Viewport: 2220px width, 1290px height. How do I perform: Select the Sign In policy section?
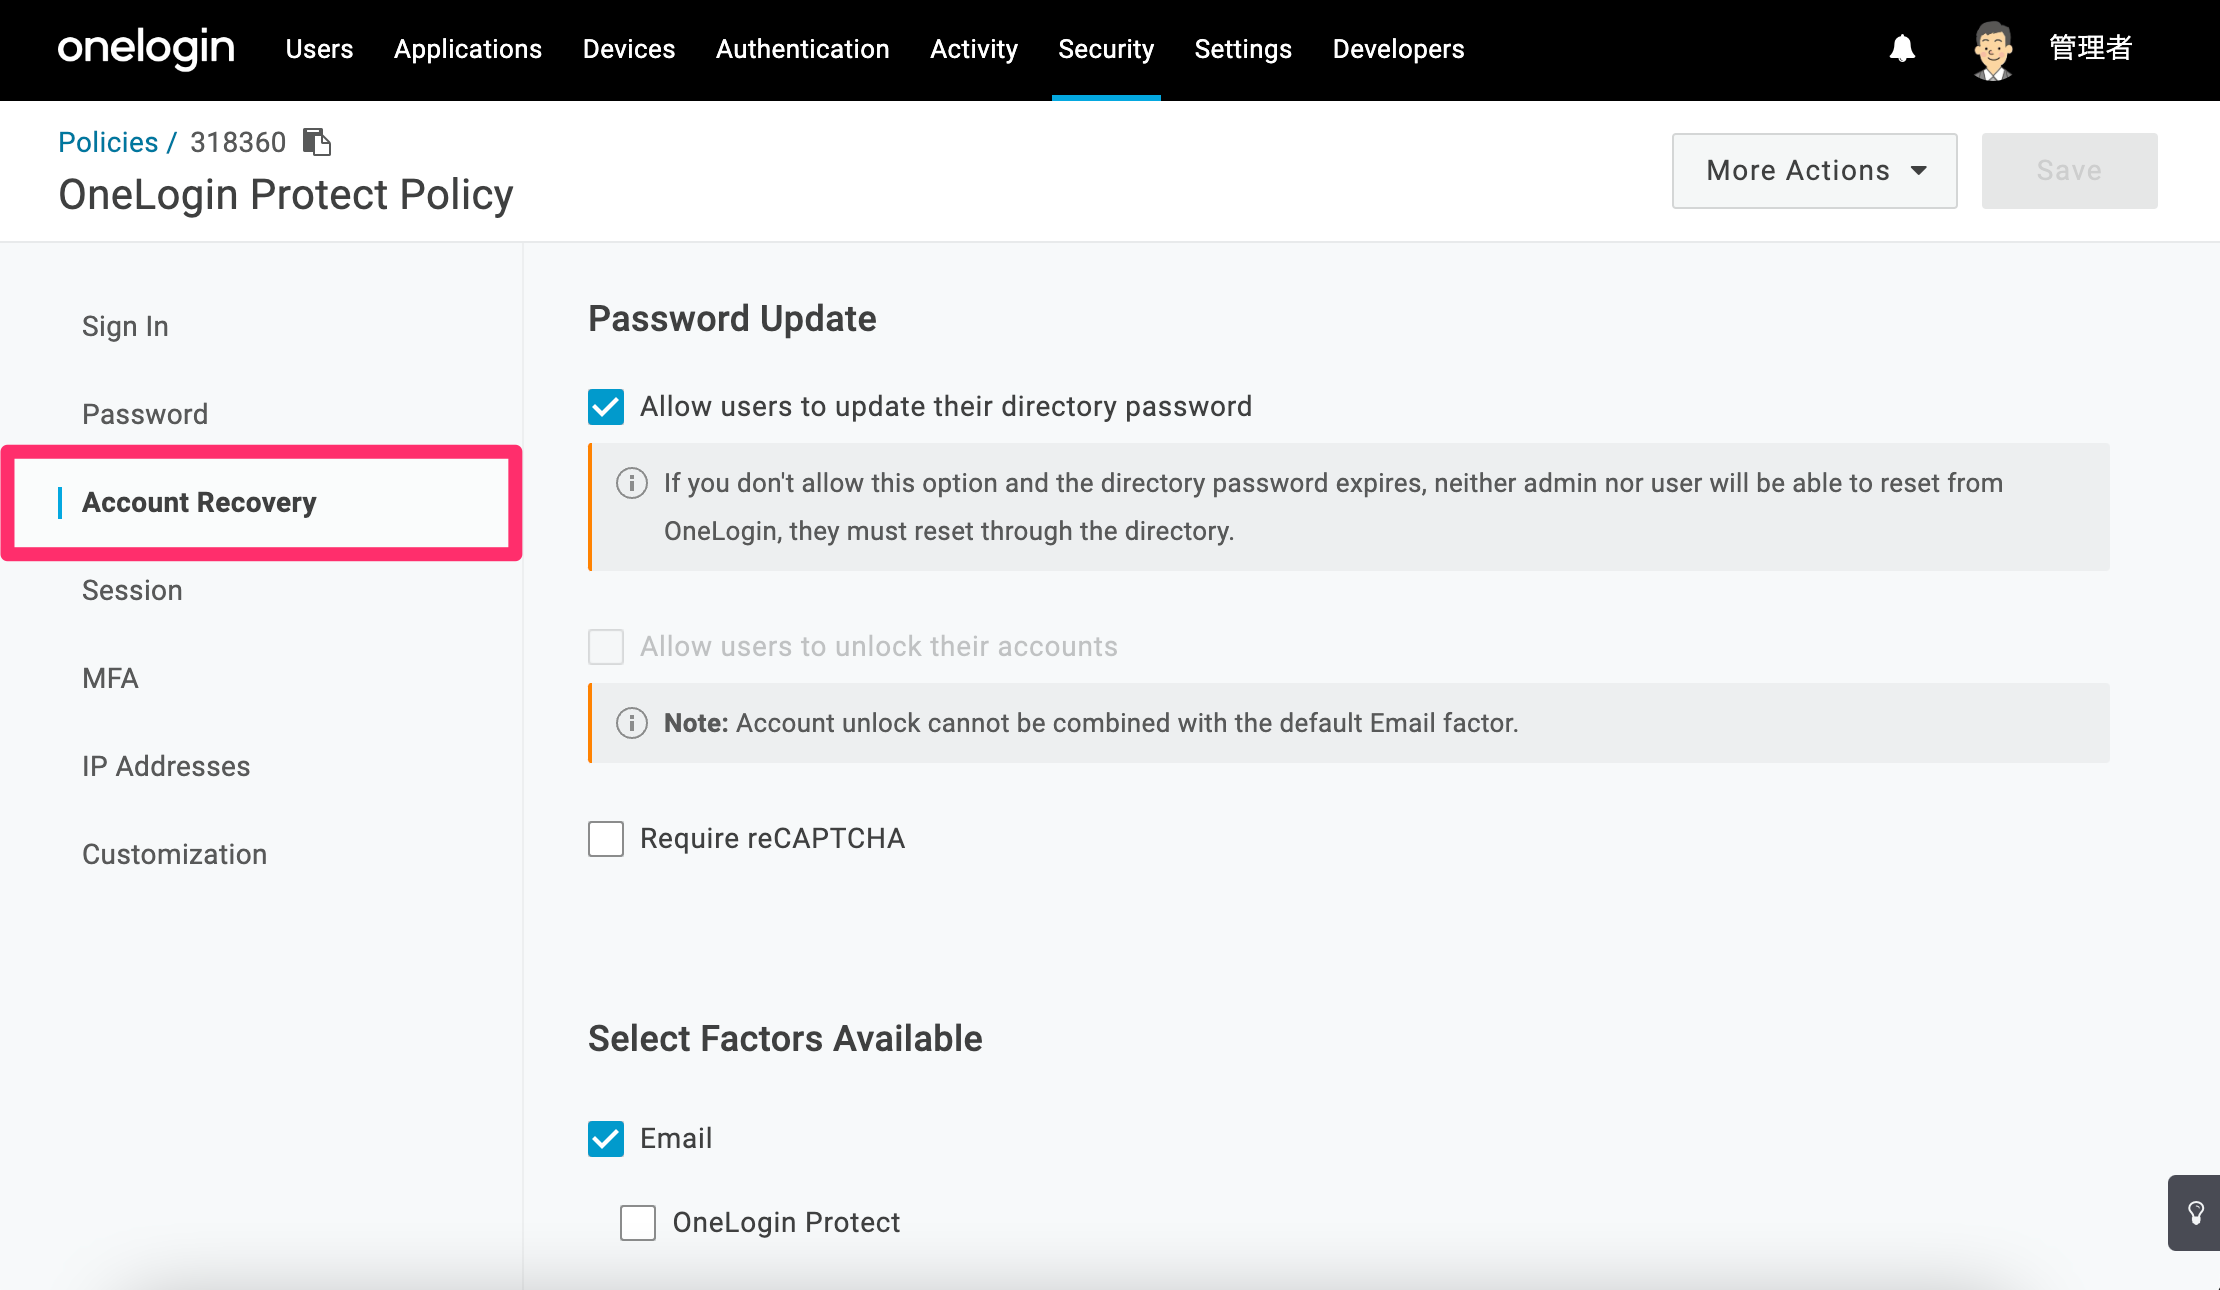(x=125, y=326)
